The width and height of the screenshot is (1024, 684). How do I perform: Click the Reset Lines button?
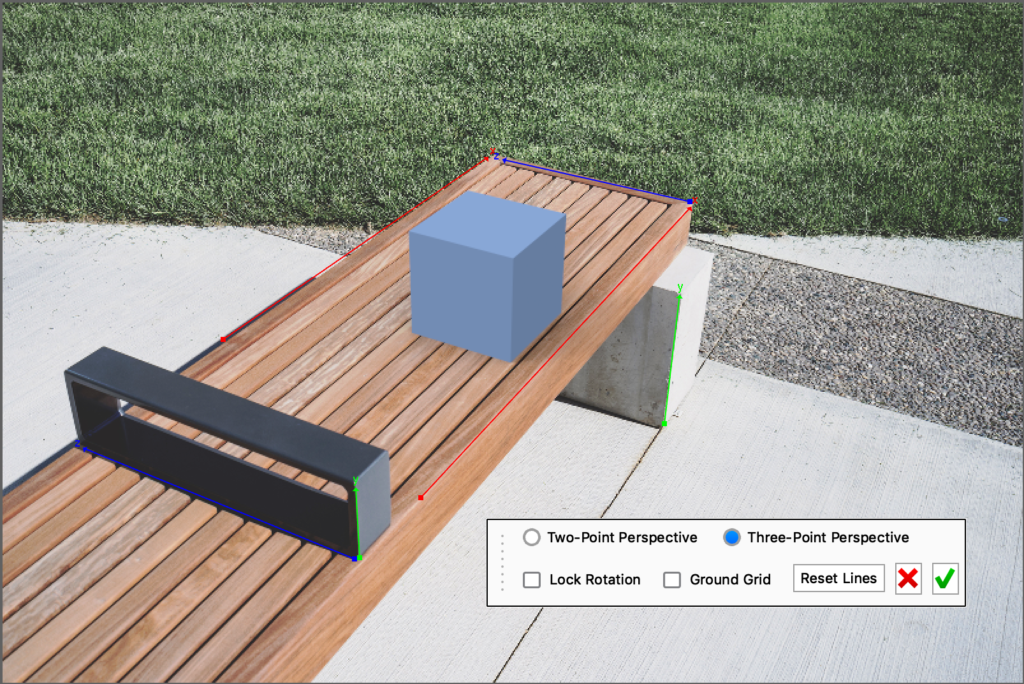838,578
